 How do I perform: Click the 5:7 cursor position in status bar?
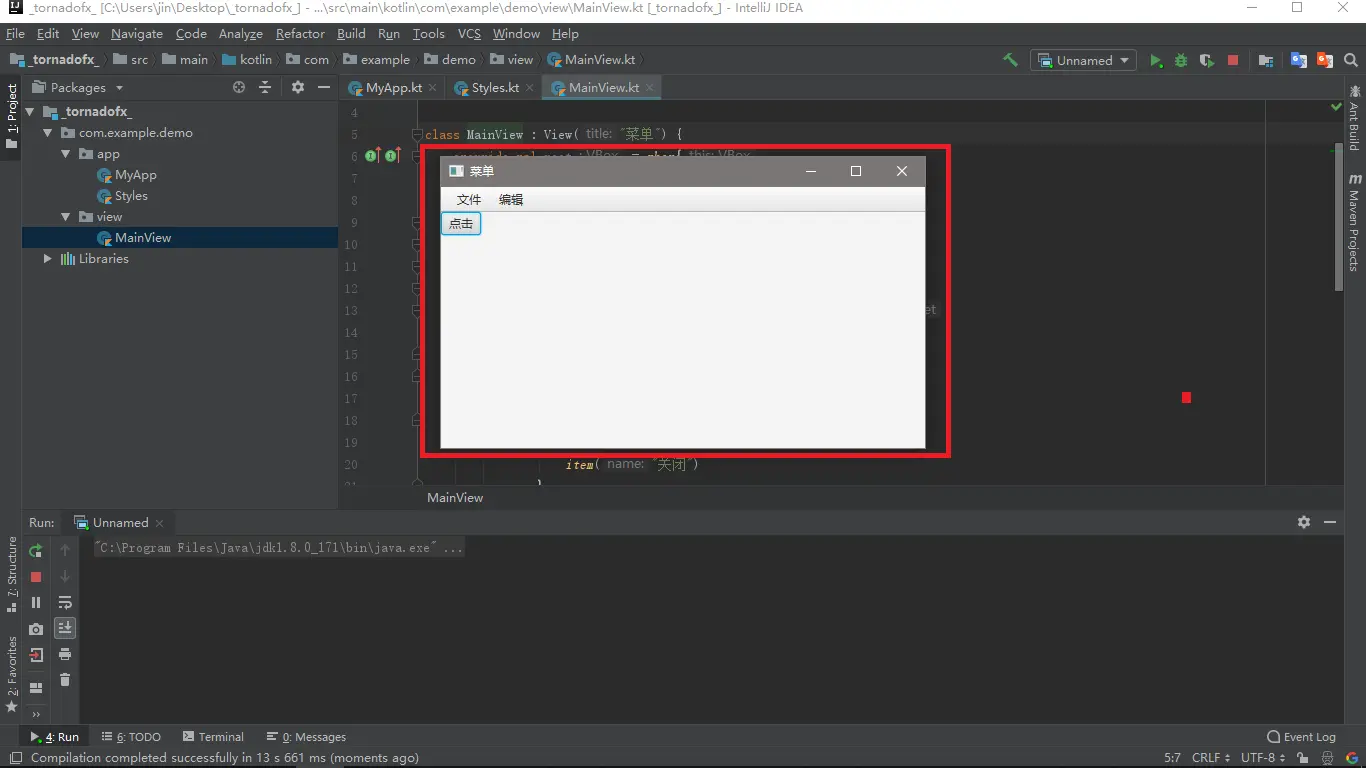[1173, 758]
